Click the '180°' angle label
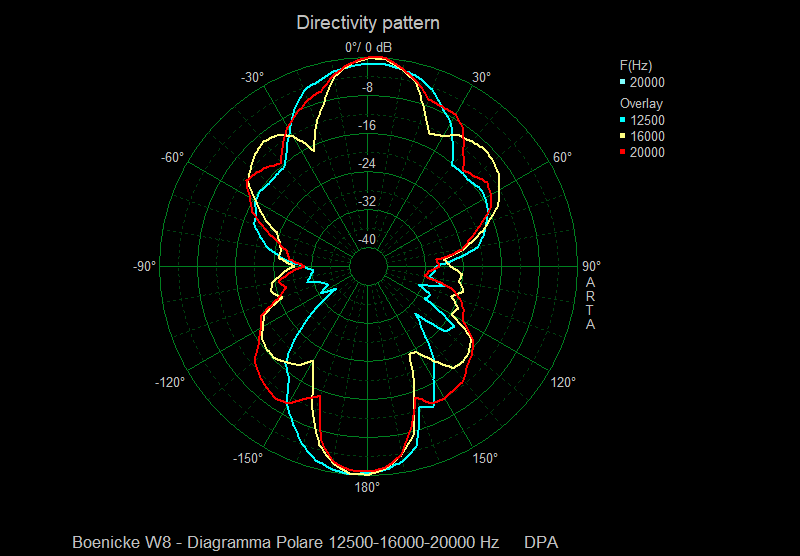Screen dimensions: 800x556 (367, 488)
